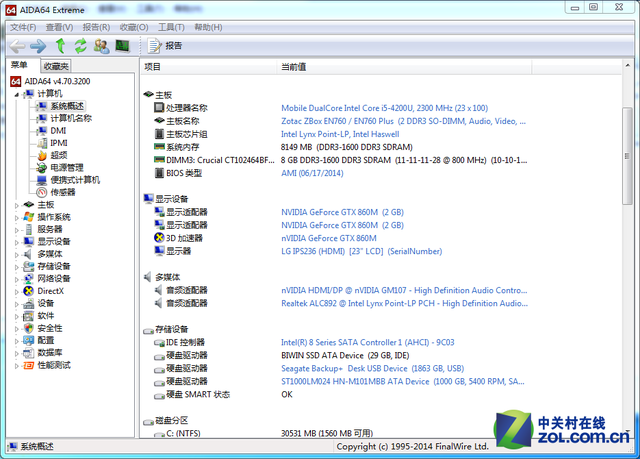Click the 网络设备 icon in the tree
This screenshot has height=459, width=640.
[x=29, y=279]
